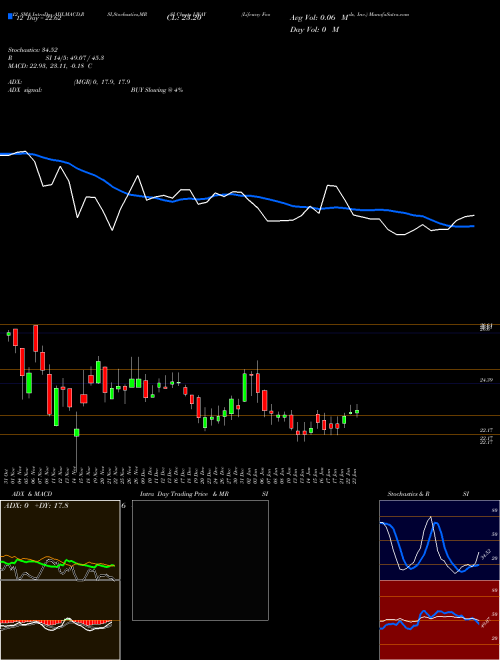Click the 'Avg Vol: 0.06 M' label
Screen dimensions: 500x660
319,18
